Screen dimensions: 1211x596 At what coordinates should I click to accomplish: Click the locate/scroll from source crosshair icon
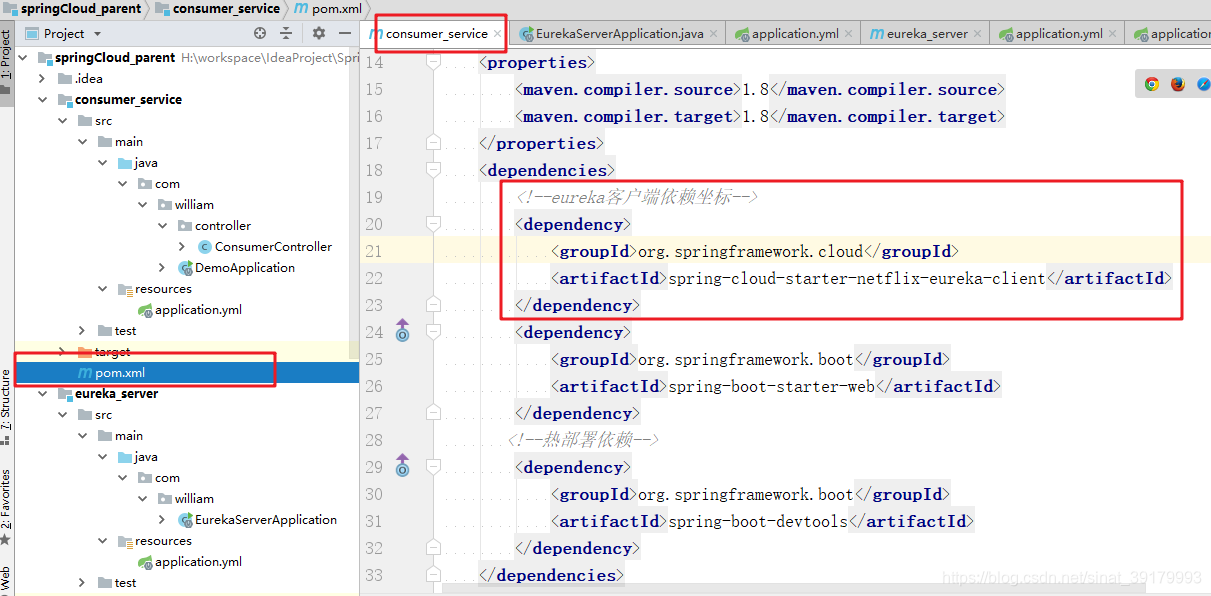pyautogui.click(x=260, y=33)
